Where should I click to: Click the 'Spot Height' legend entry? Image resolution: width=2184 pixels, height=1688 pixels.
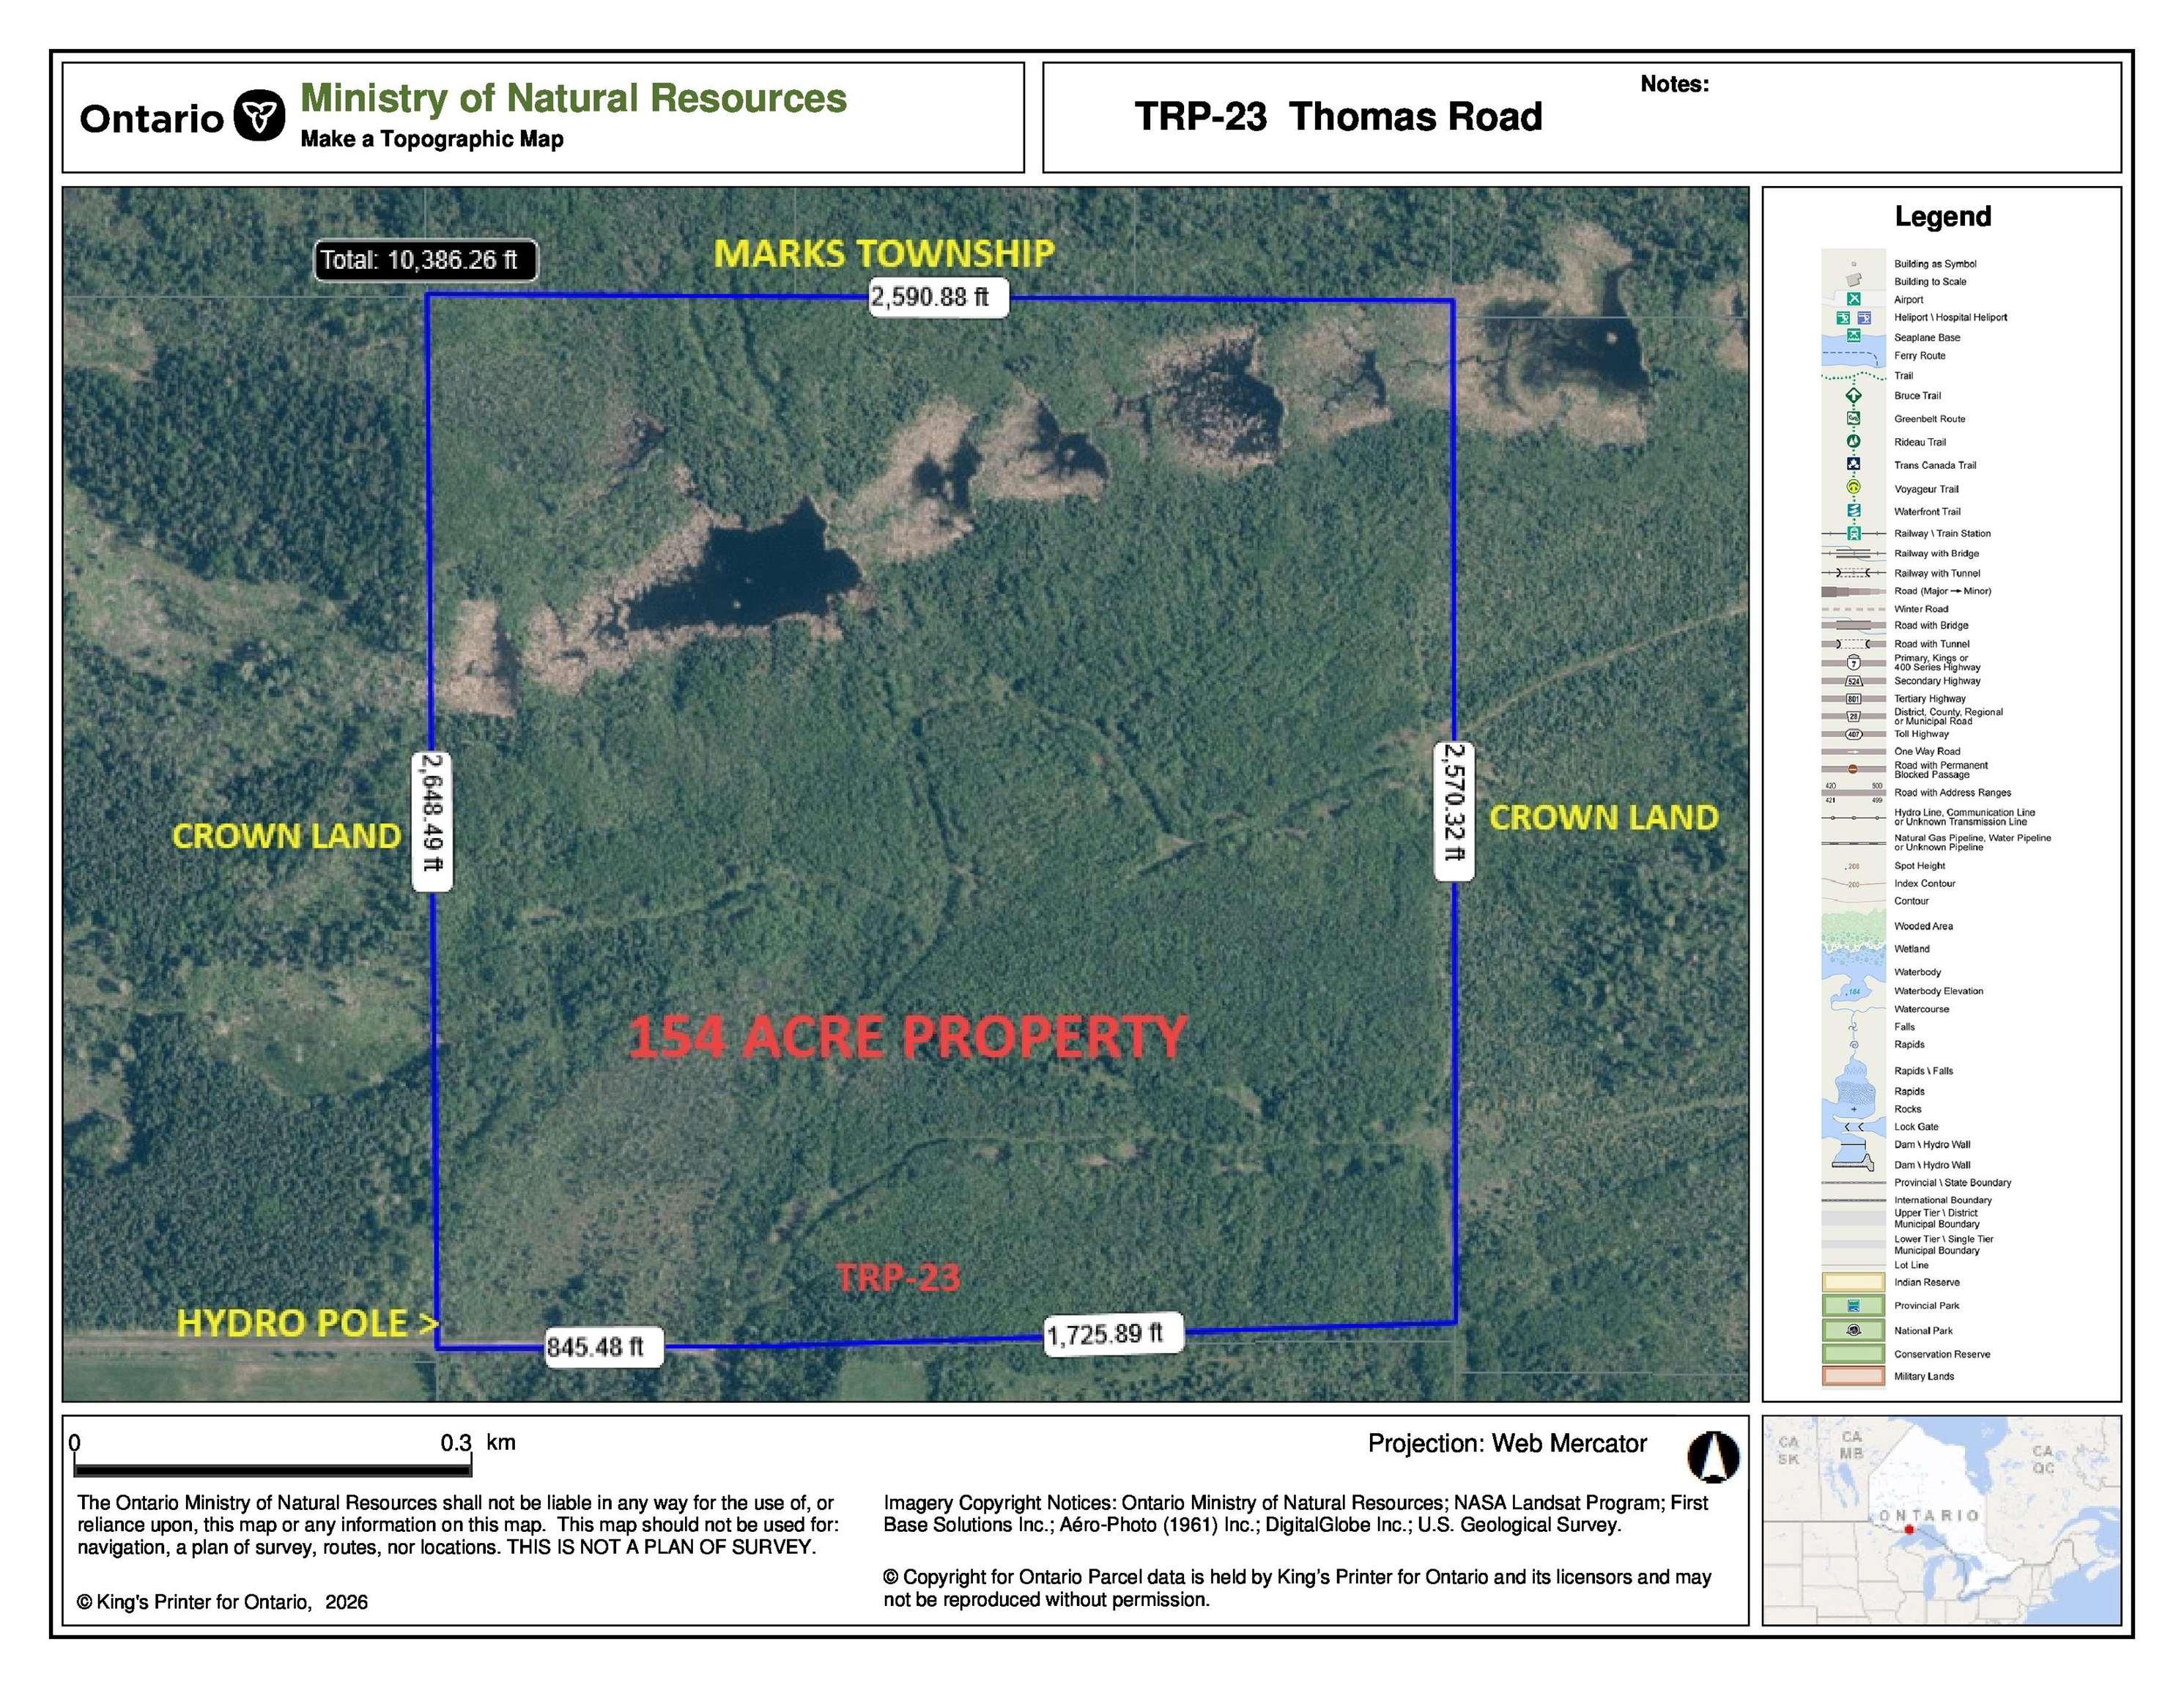(1920, 866)
